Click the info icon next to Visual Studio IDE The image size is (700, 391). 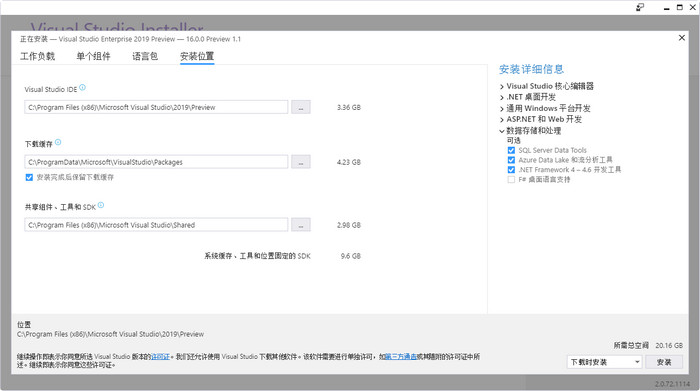pyautogui.click(x=83, y=87)
